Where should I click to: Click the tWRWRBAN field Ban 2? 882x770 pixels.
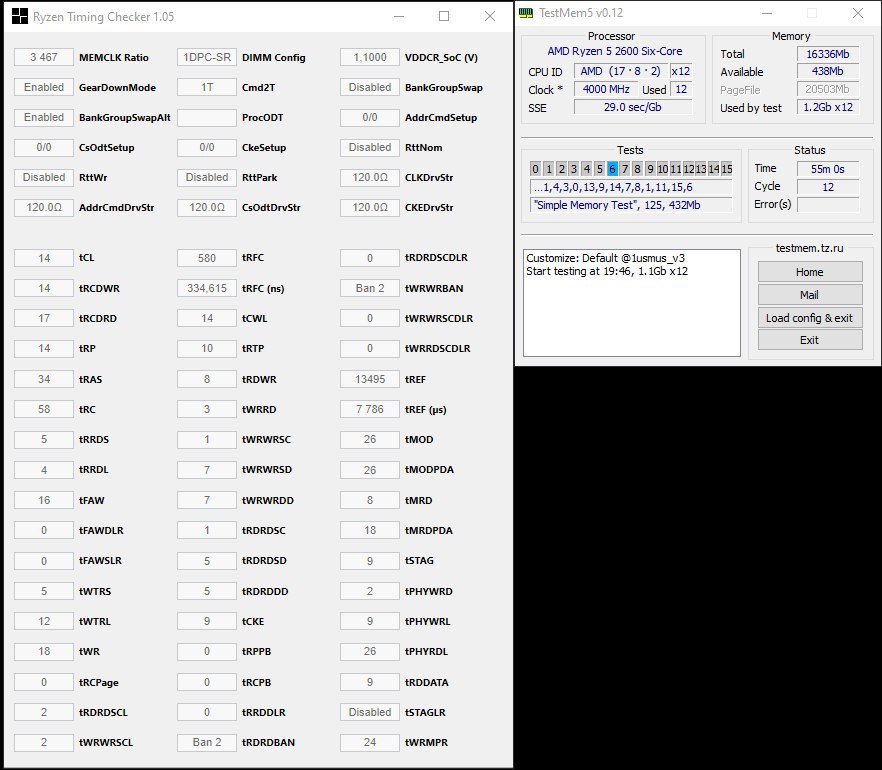click(x=370, y=288)
